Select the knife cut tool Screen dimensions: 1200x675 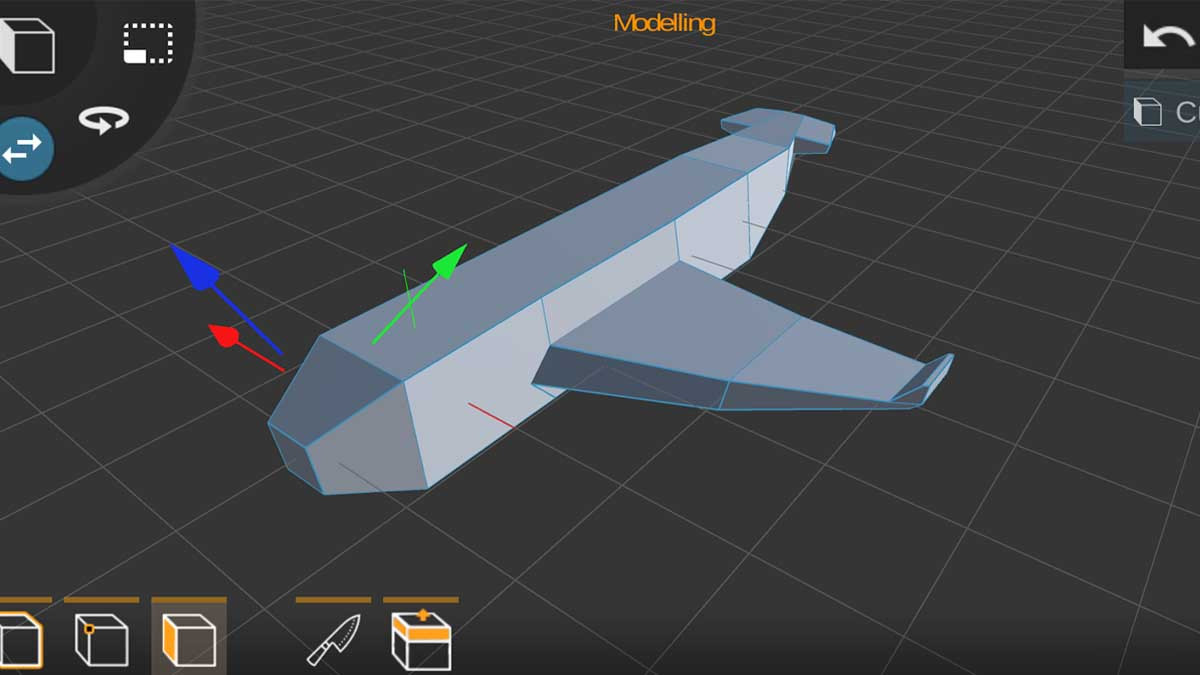(333, 640)
